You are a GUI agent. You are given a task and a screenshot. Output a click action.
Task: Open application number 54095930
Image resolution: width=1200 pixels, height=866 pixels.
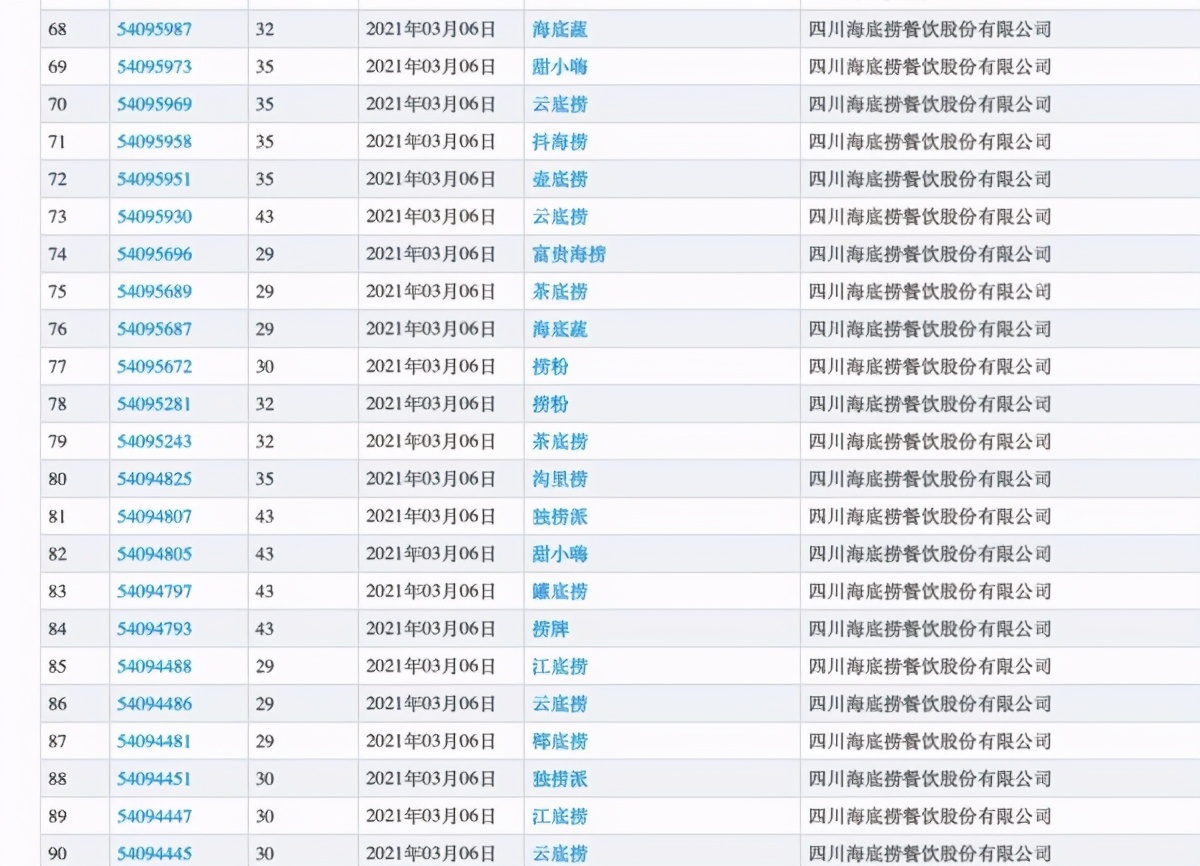pos(154,217)
